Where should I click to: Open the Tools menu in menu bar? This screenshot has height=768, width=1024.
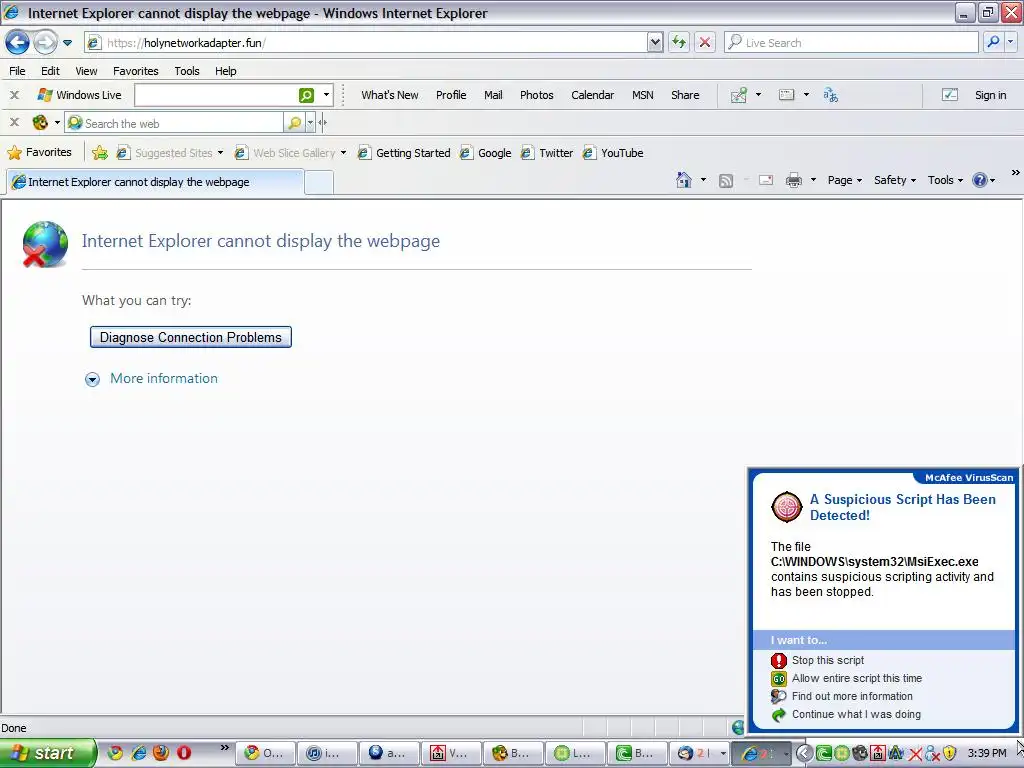[187, 71]
